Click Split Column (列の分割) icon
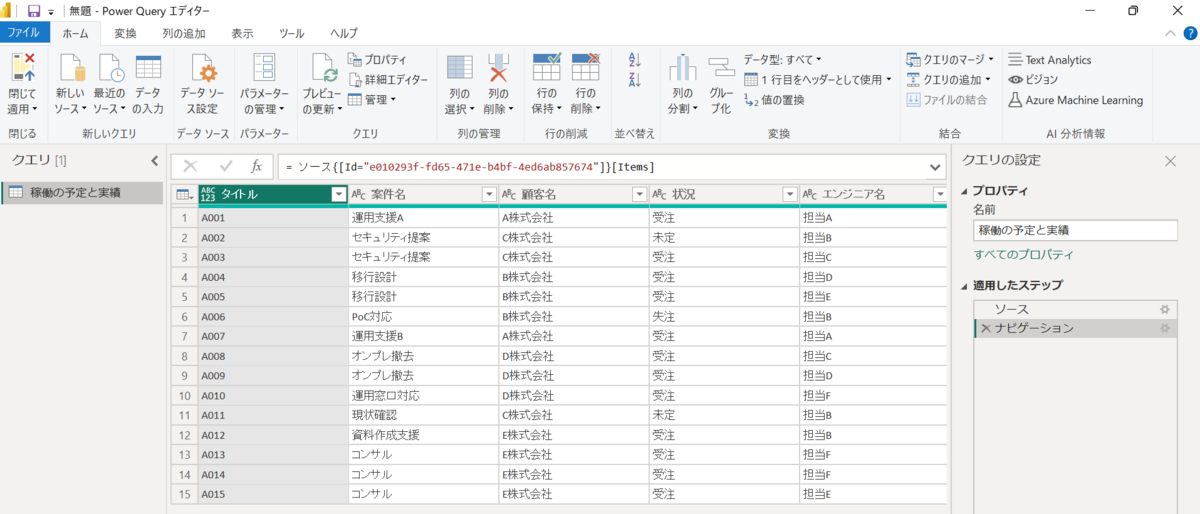Image resolution: width=1200 pixels, height=514 pixels. [683, 68]
